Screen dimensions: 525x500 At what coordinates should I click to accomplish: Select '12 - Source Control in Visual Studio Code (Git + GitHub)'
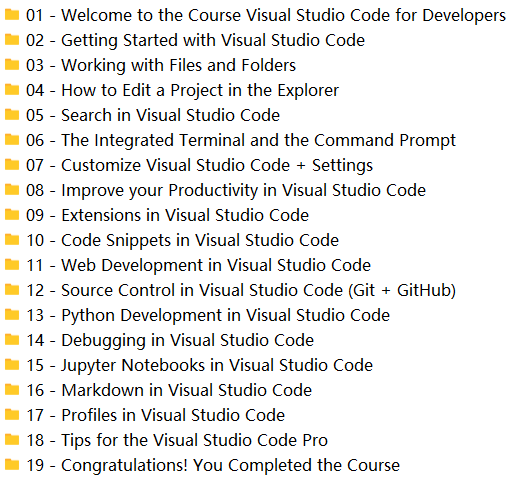241,290
